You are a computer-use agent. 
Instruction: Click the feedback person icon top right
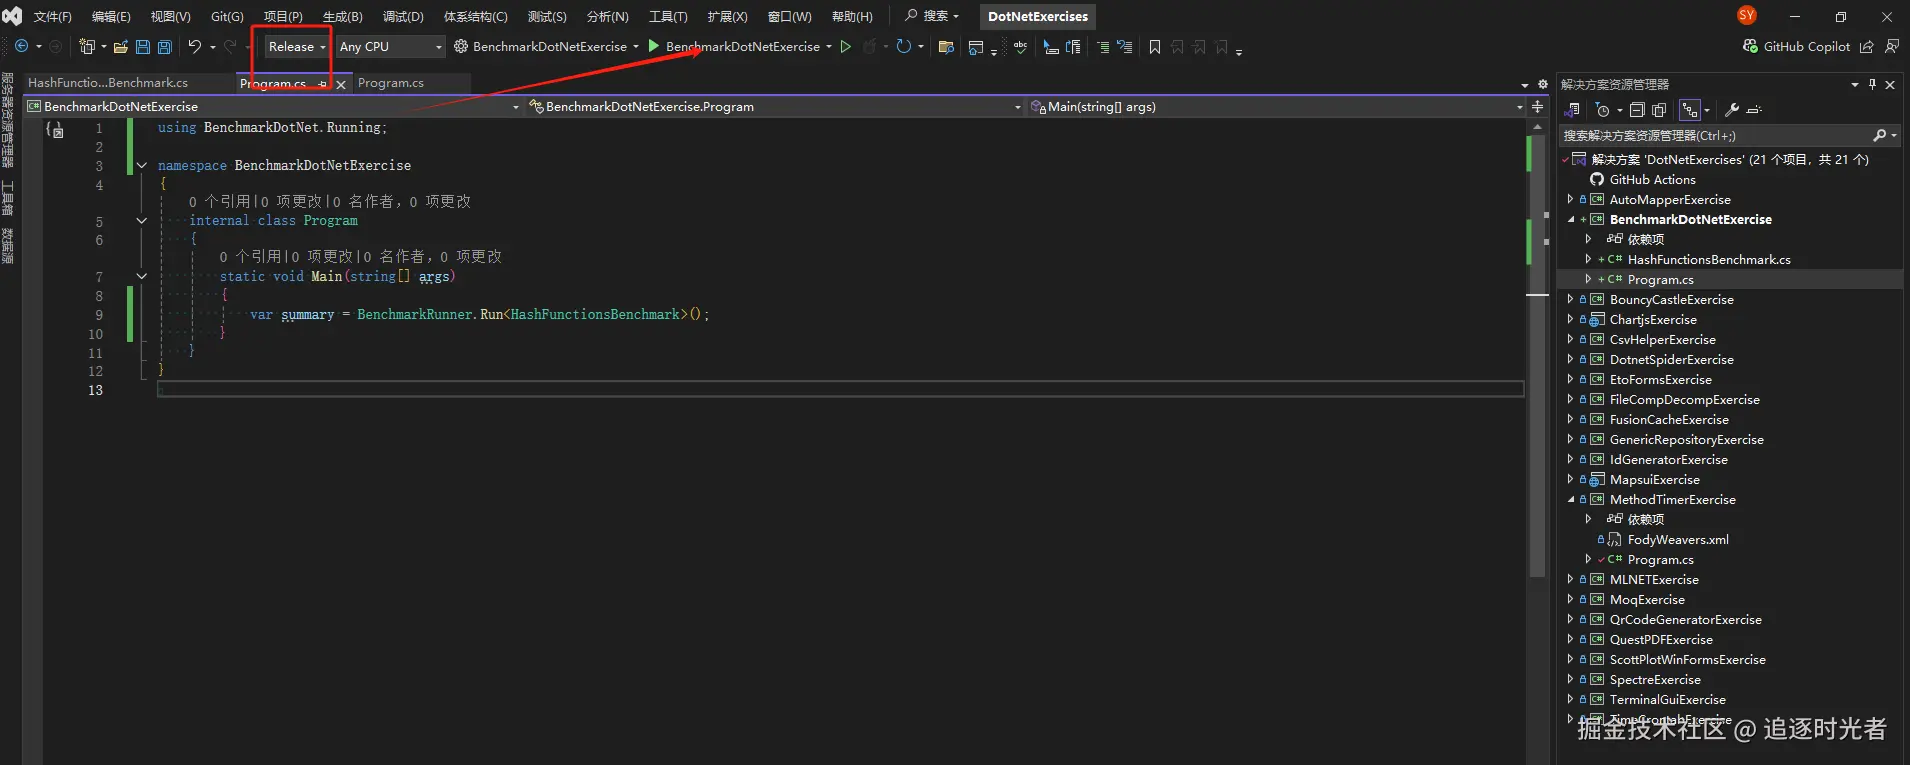[x=1892, y=46]
